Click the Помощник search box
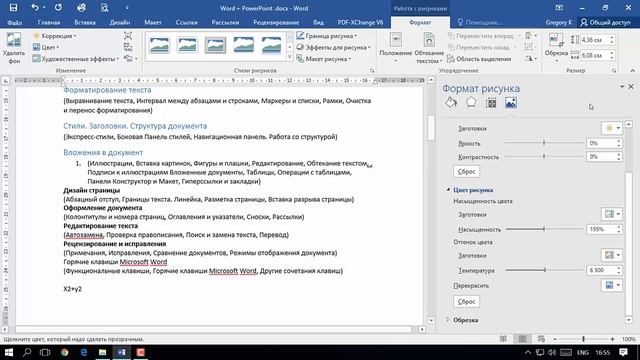640x360 pixels. click(x=480, y=22)
